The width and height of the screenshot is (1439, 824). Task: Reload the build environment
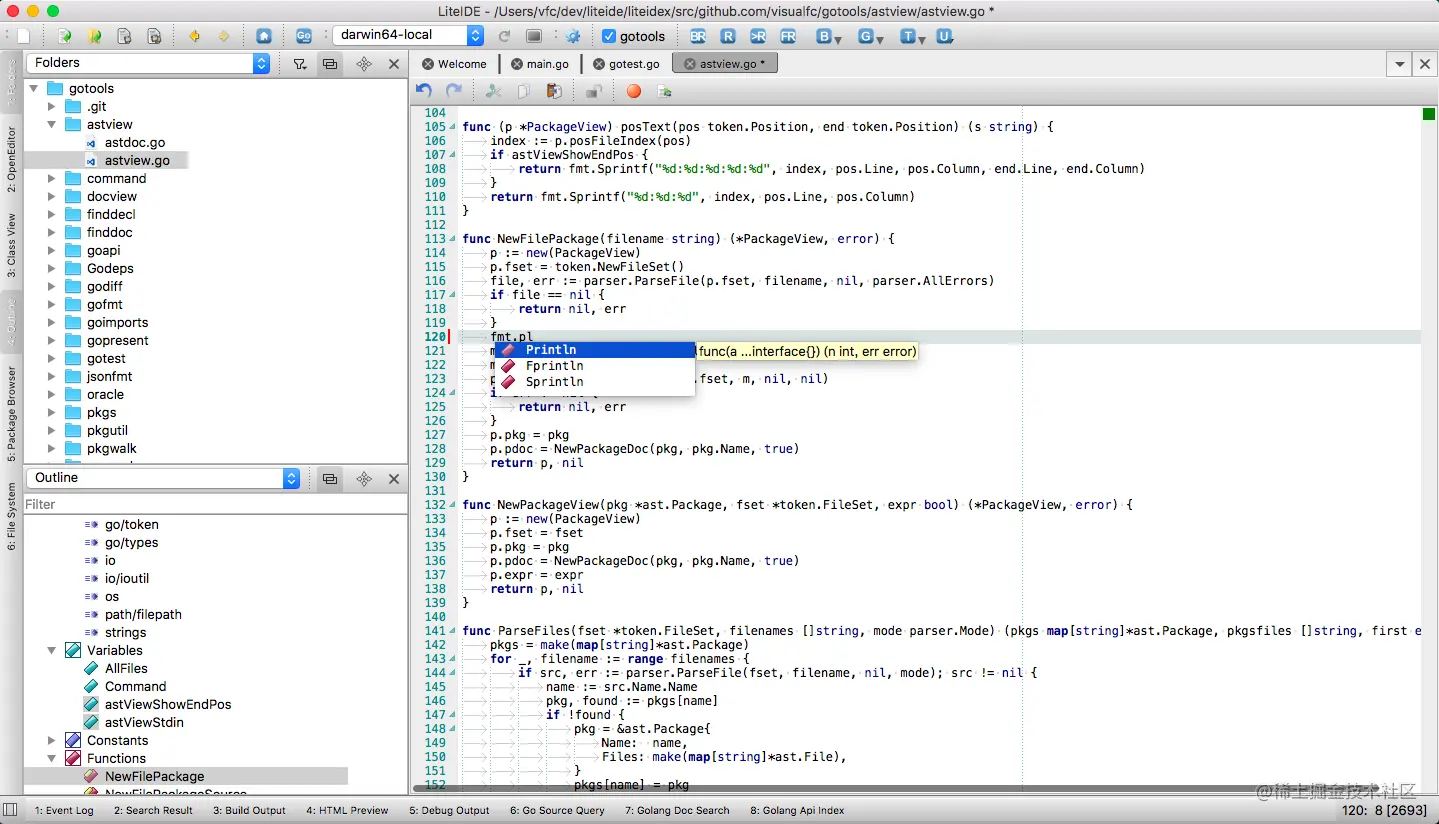click(505, 36)
